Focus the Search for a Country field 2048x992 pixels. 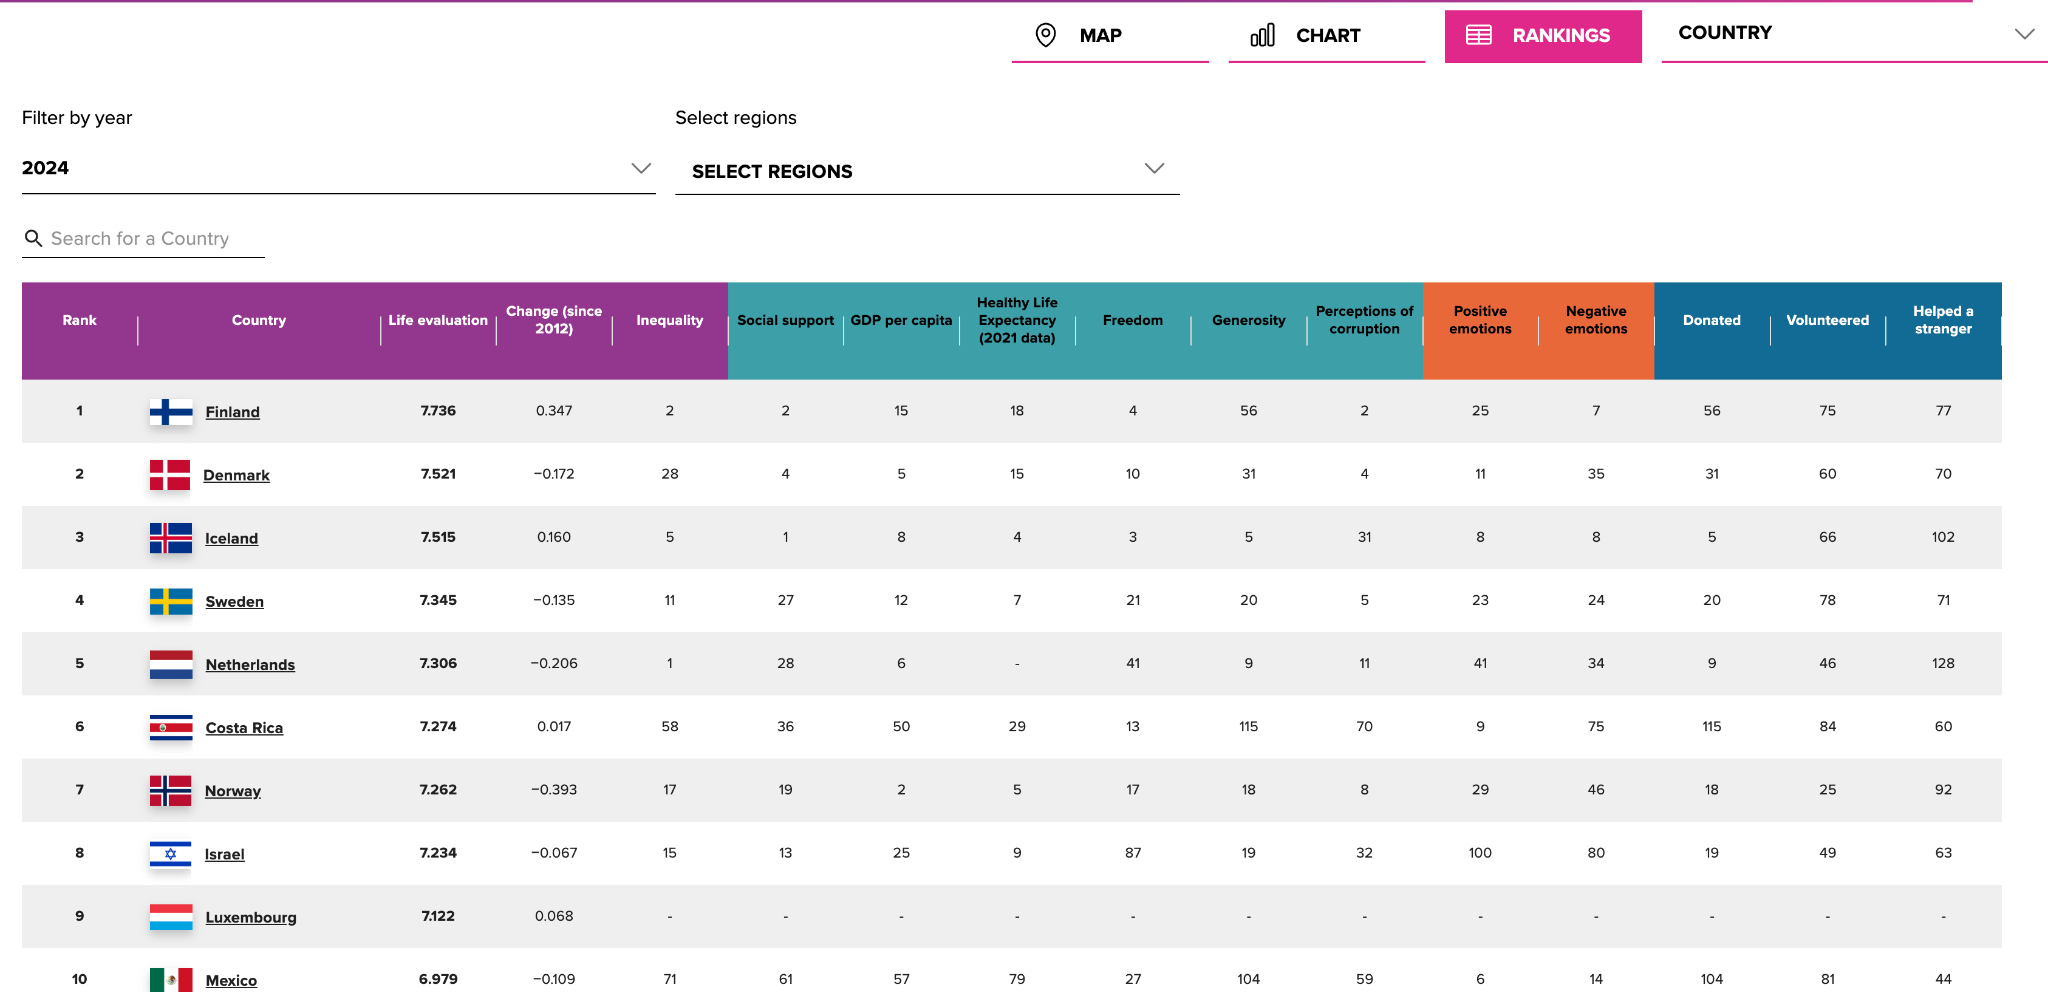pyautogui.click(x=143, y=238)
